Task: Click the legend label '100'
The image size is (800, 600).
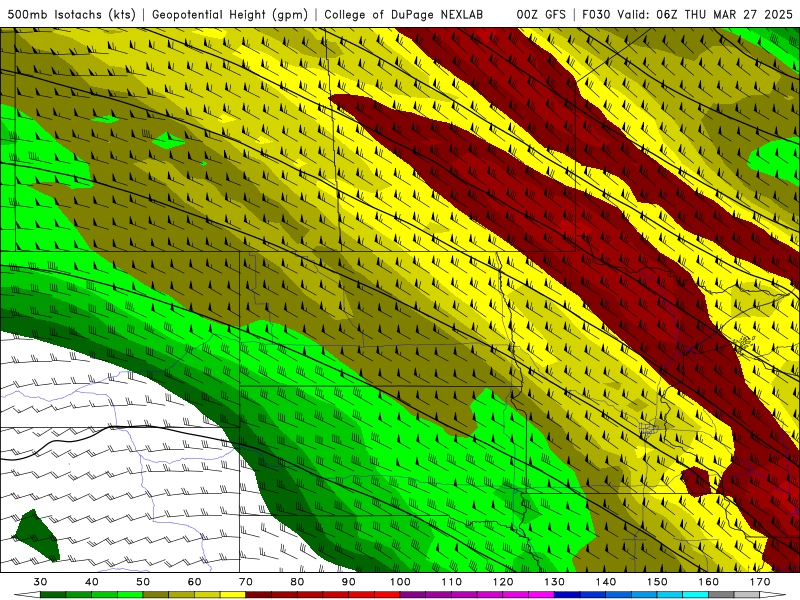Action: pyautogui.click(x=400, y=582)
